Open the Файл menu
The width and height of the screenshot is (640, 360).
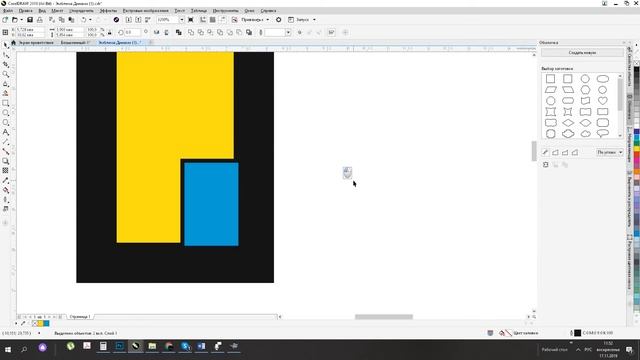(8, 11)
